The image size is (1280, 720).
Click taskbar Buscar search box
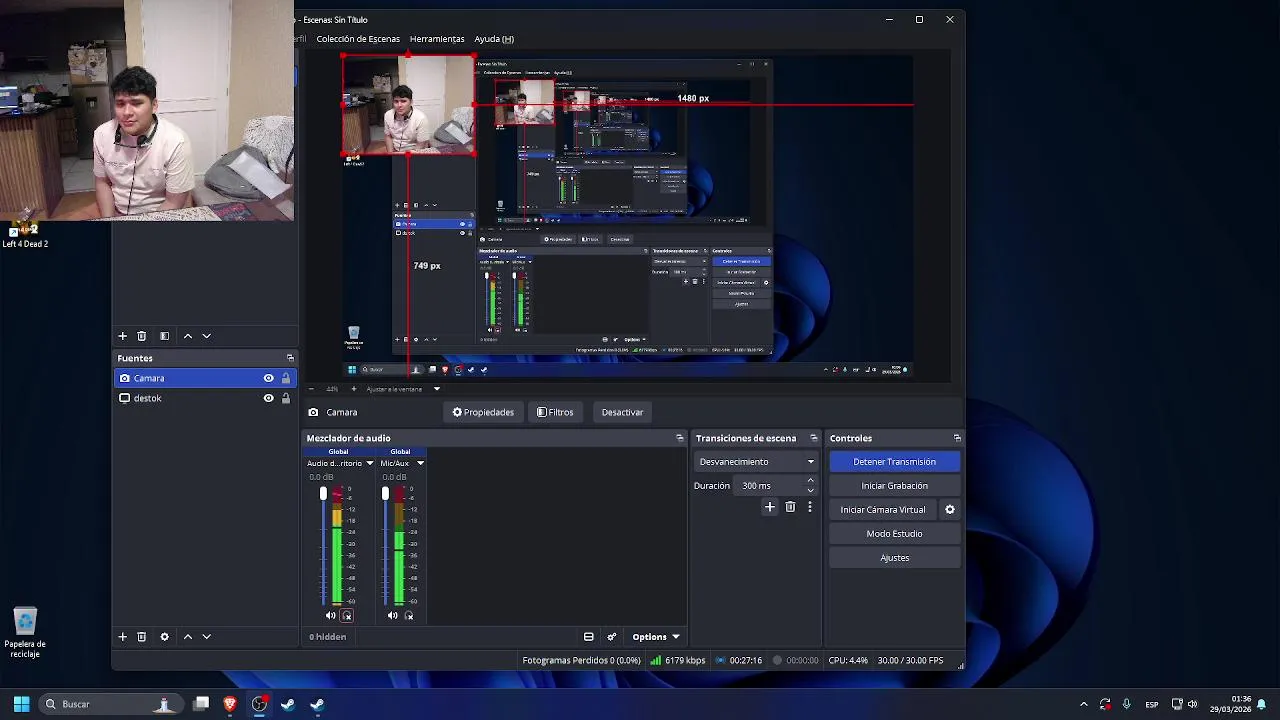click(x=110, y=704)
